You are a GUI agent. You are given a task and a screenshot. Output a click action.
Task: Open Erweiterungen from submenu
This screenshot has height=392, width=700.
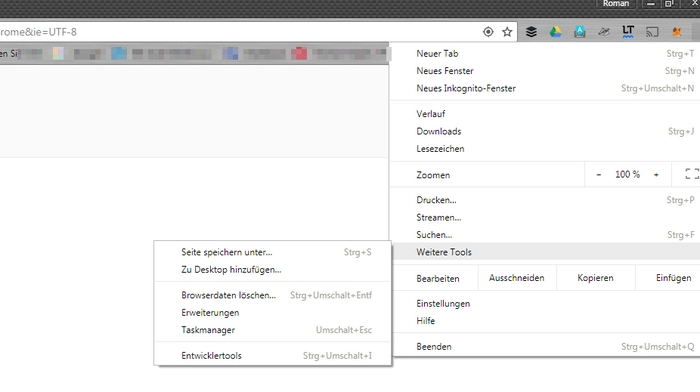click(272, 313)
